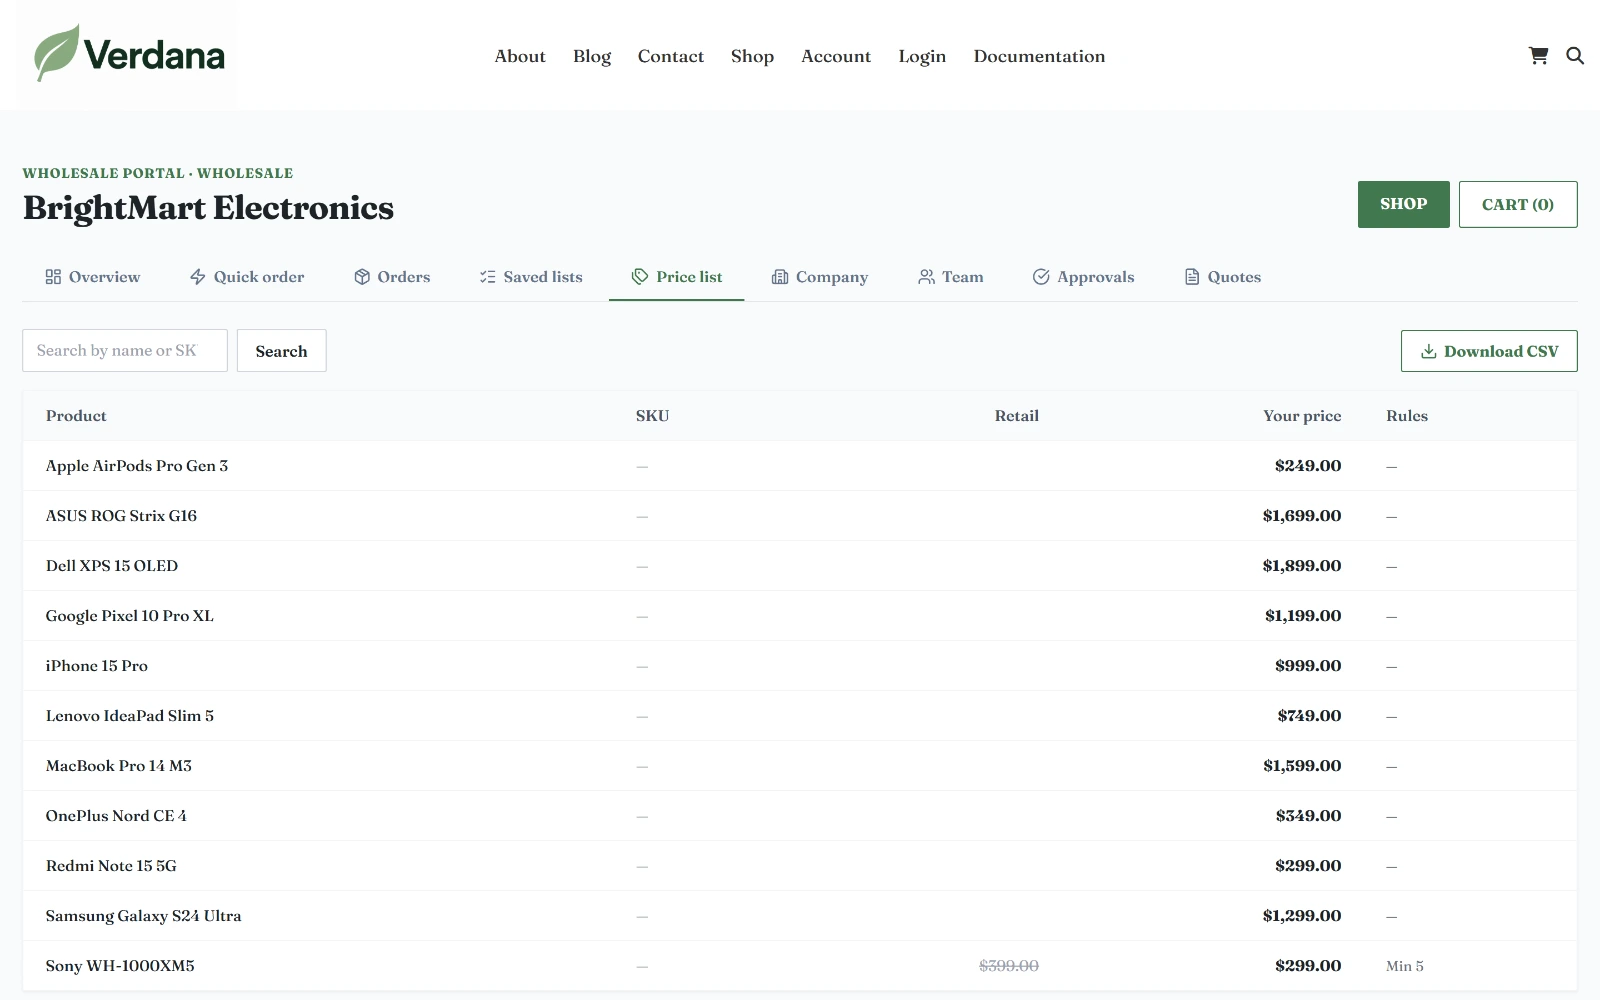View the Approvals tab
The width and height of the screenshot is (1600, 1000).
tap(1084, 277)
